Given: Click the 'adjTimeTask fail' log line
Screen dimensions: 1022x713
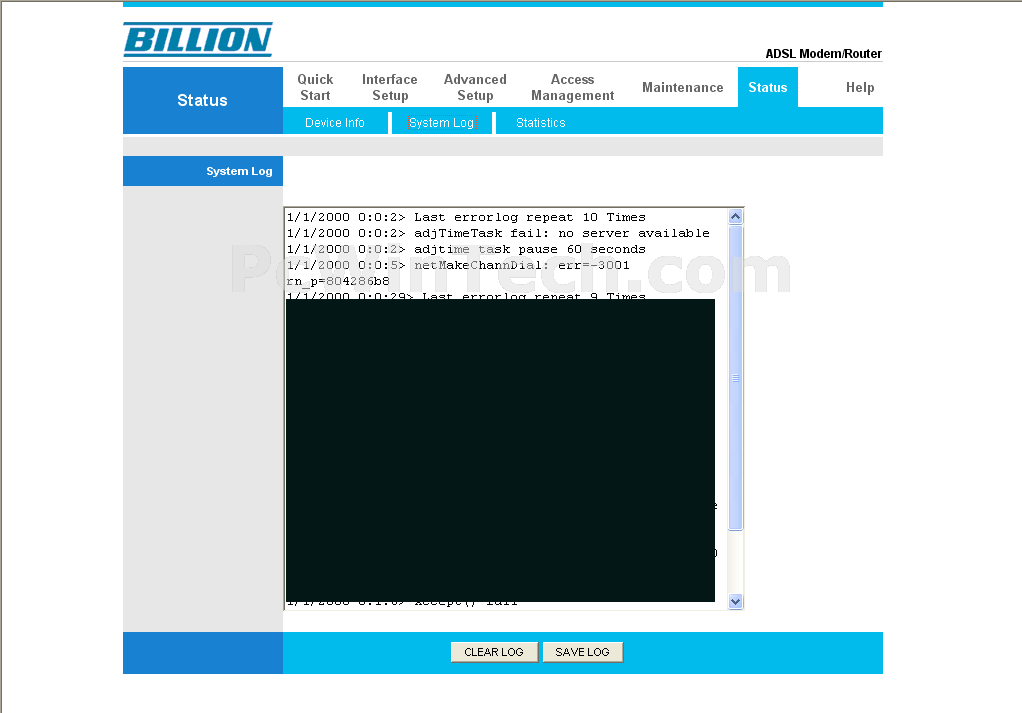Looking at the screenshot, I should click(x=498, y=233).
